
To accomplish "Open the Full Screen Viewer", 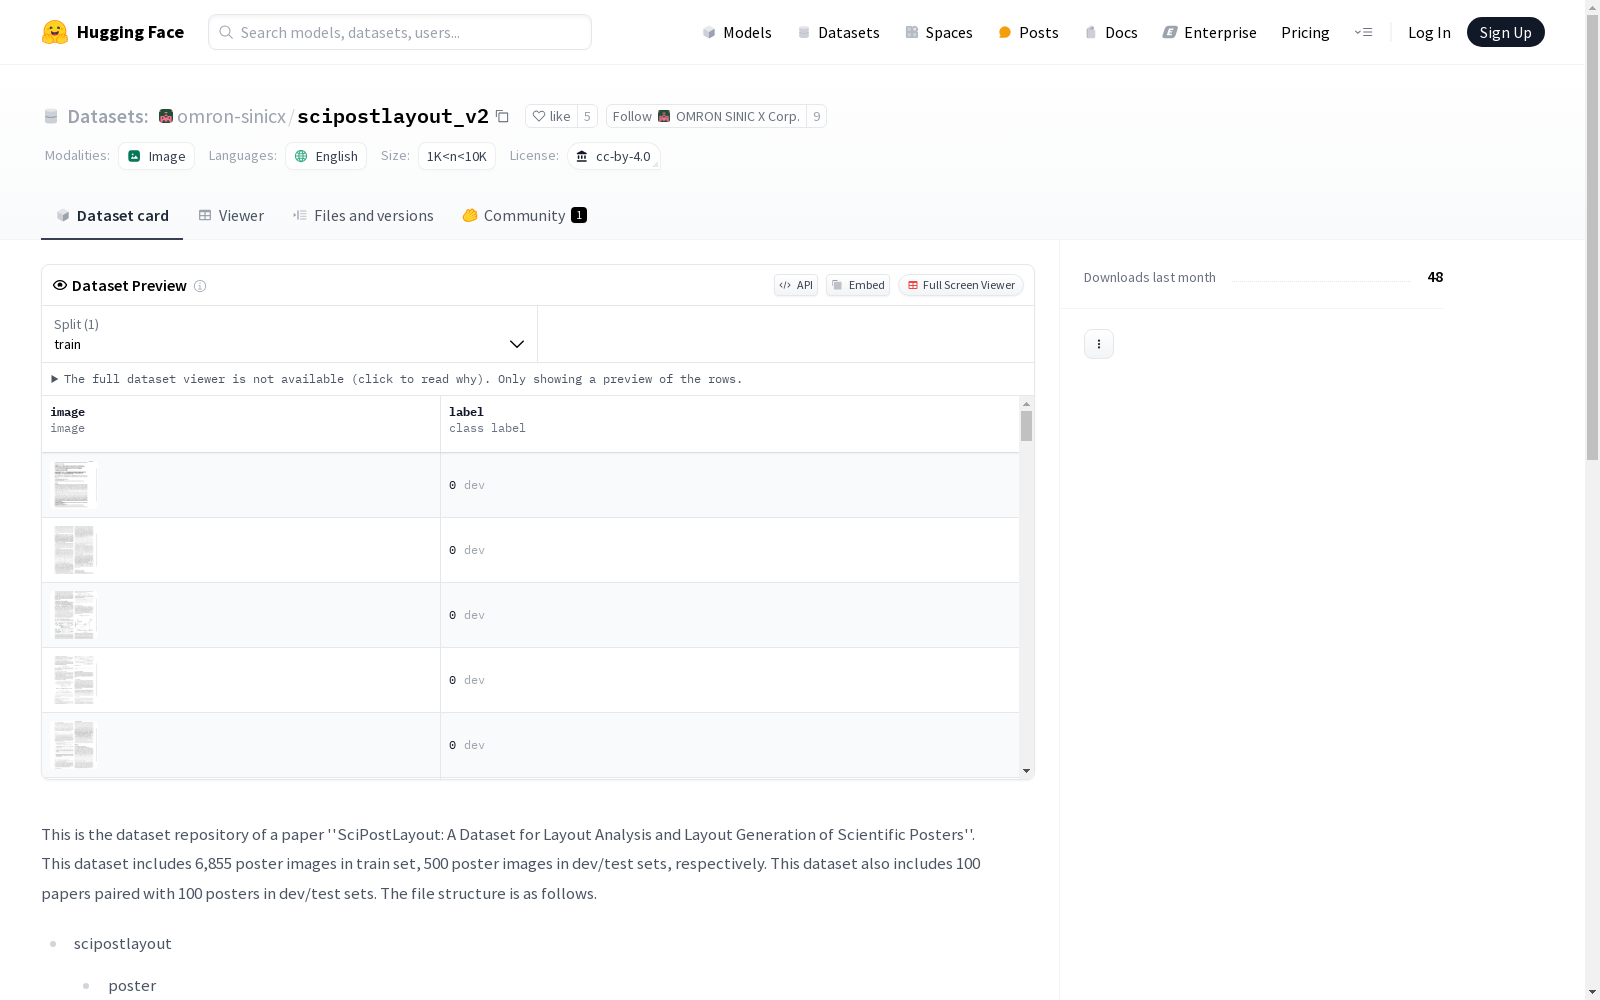I will click(961, 285).
